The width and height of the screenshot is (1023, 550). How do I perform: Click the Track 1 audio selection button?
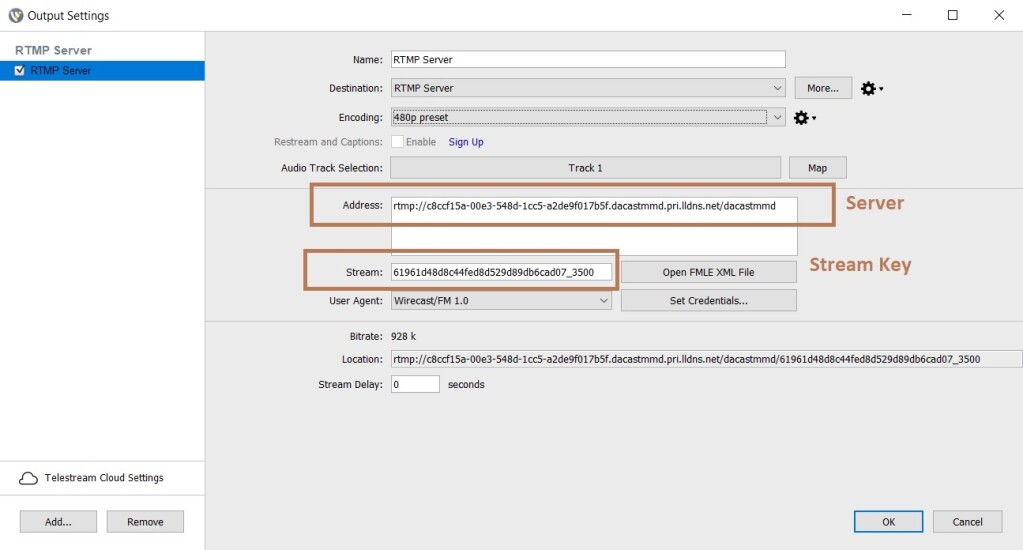[585, 168]
